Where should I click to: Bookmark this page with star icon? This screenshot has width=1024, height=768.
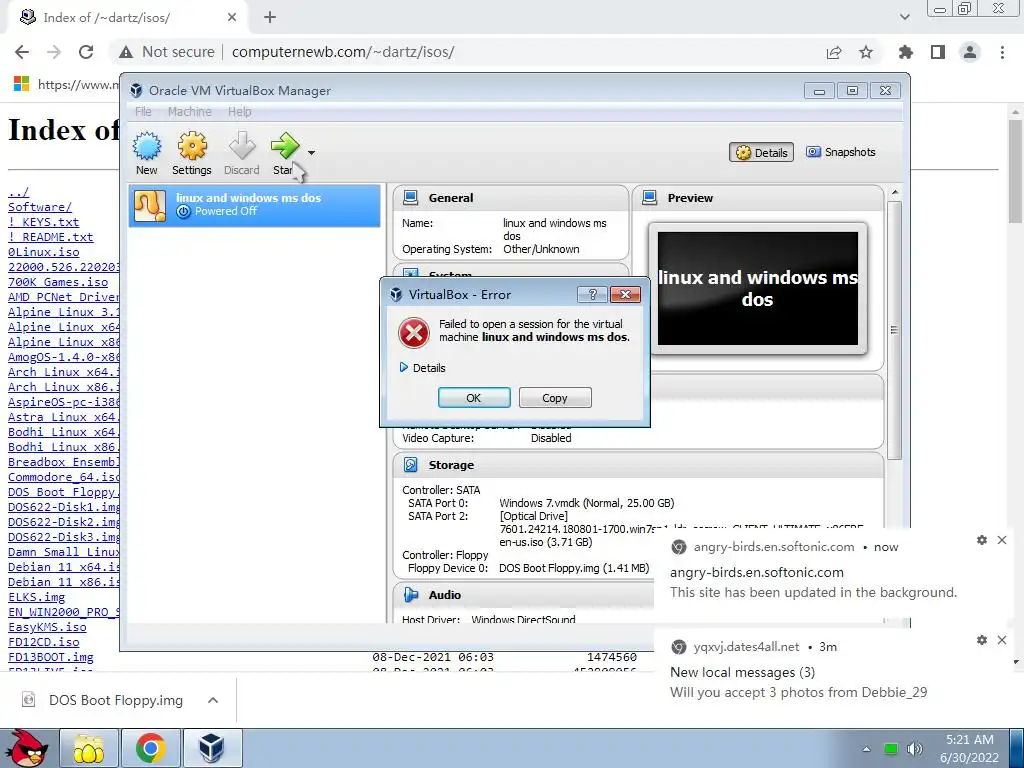[866, 52]
